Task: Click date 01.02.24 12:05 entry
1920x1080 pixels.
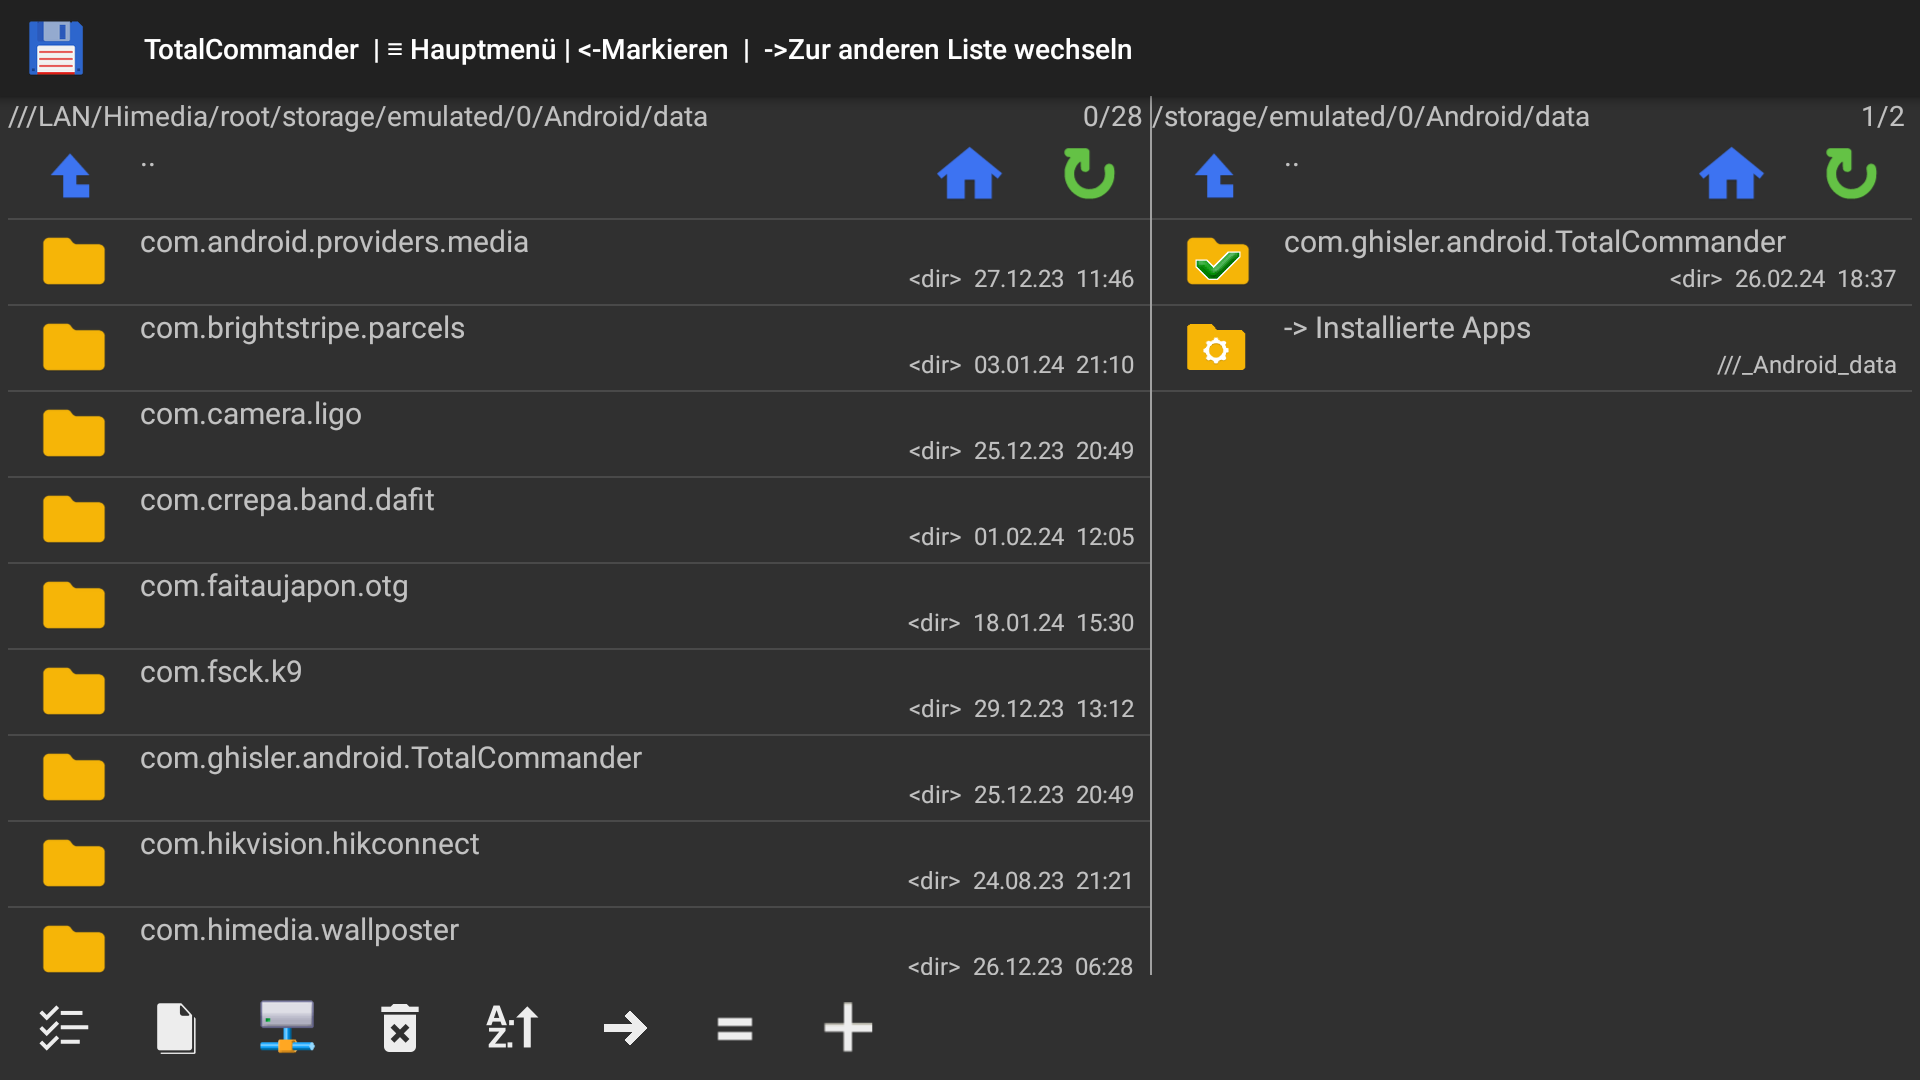Action: [x=1054, y=537]
